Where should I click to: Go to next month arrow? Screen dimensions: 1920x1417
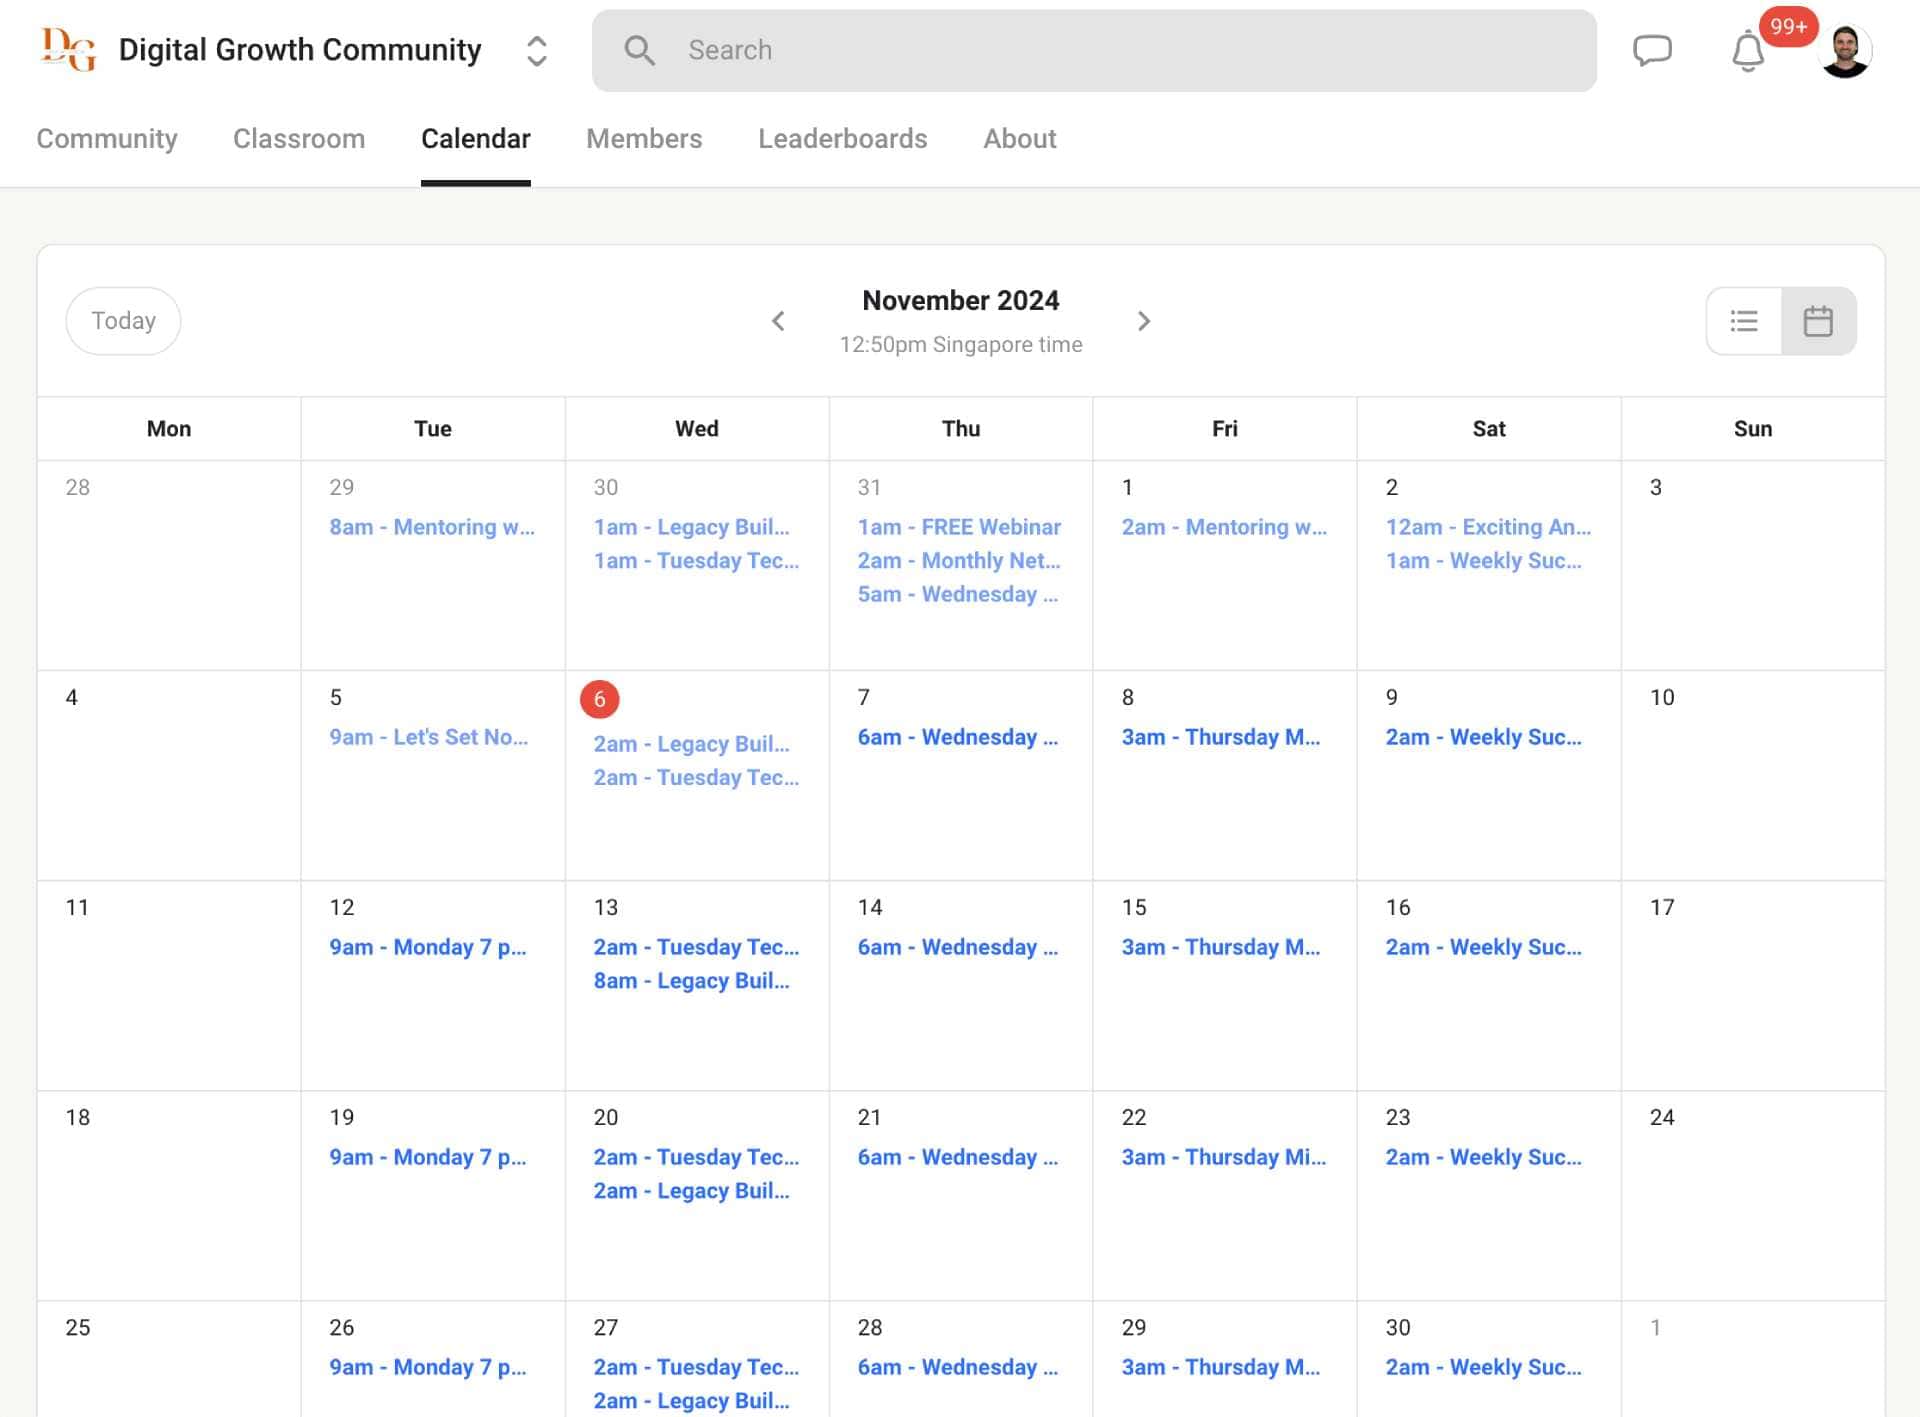point(1144,321)
